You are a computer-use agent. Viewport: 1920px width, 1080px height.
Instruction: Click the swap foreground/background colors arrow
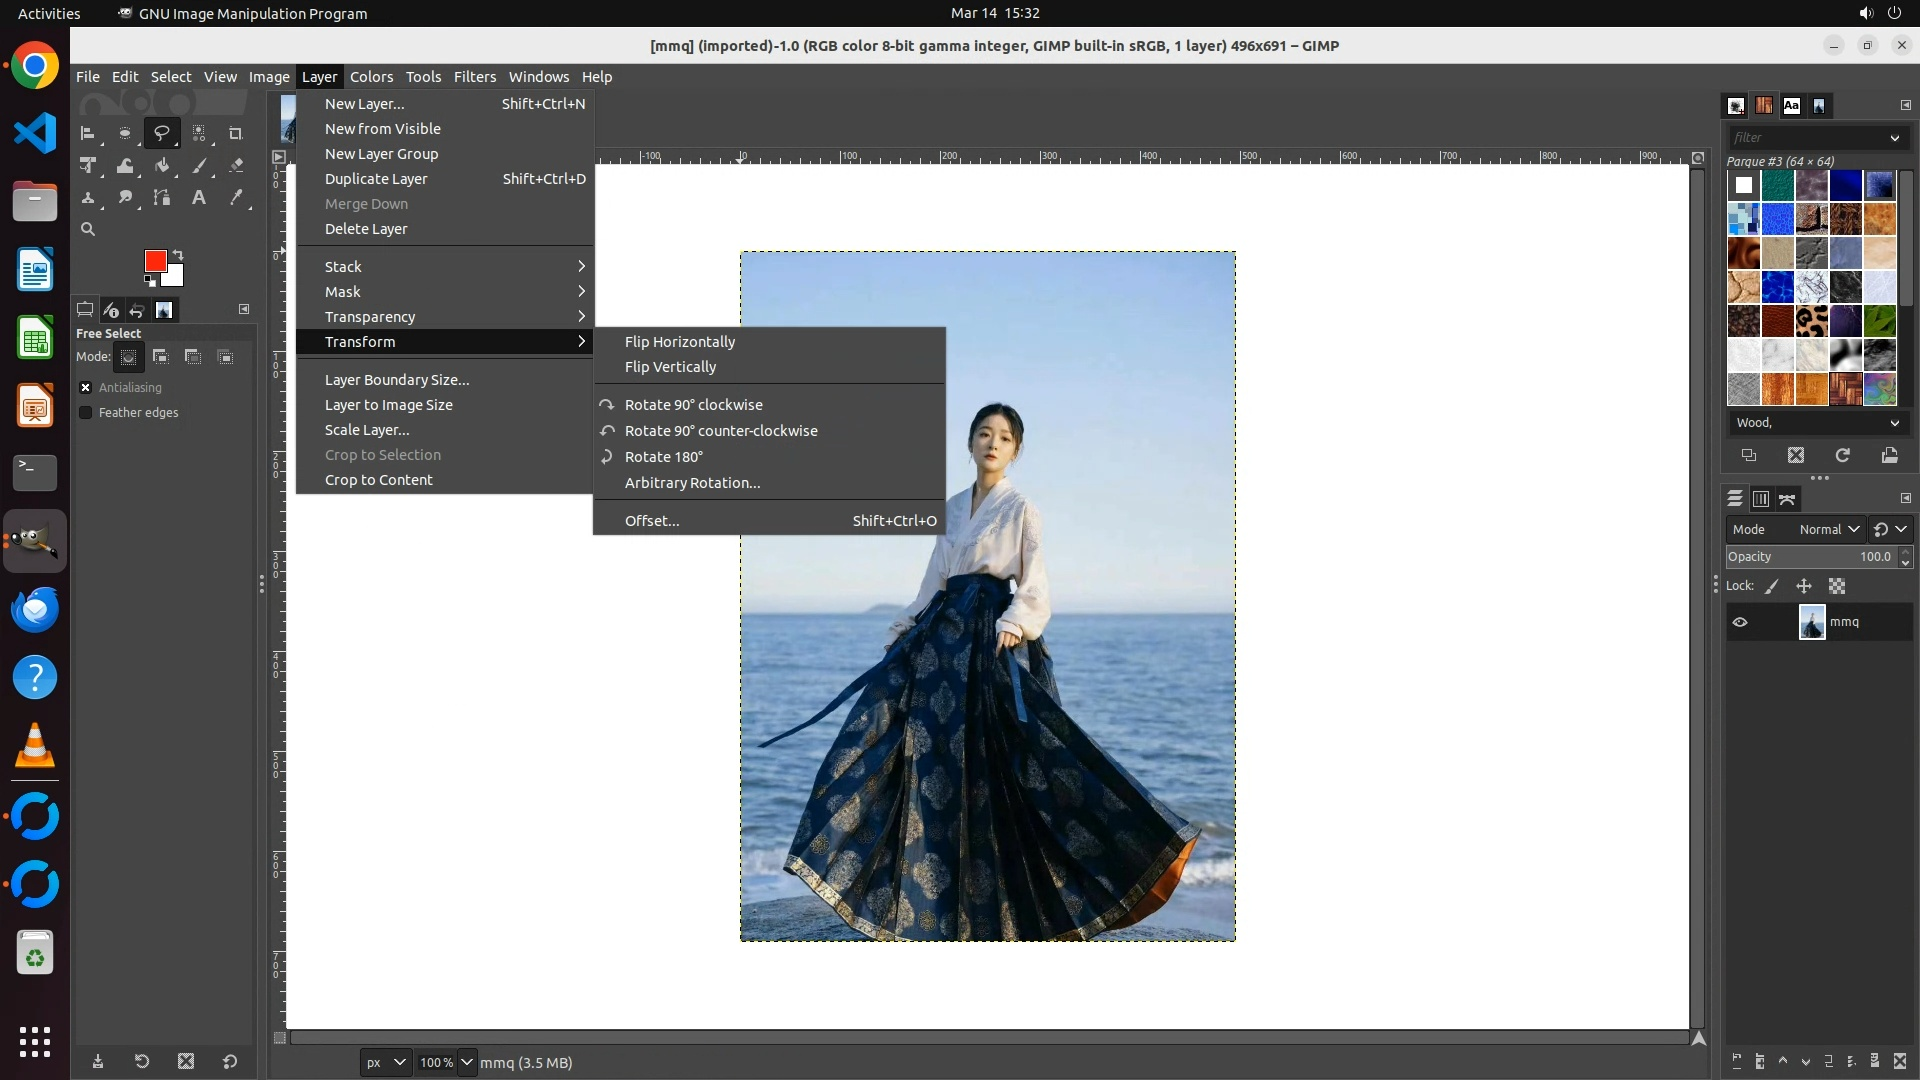178,254
